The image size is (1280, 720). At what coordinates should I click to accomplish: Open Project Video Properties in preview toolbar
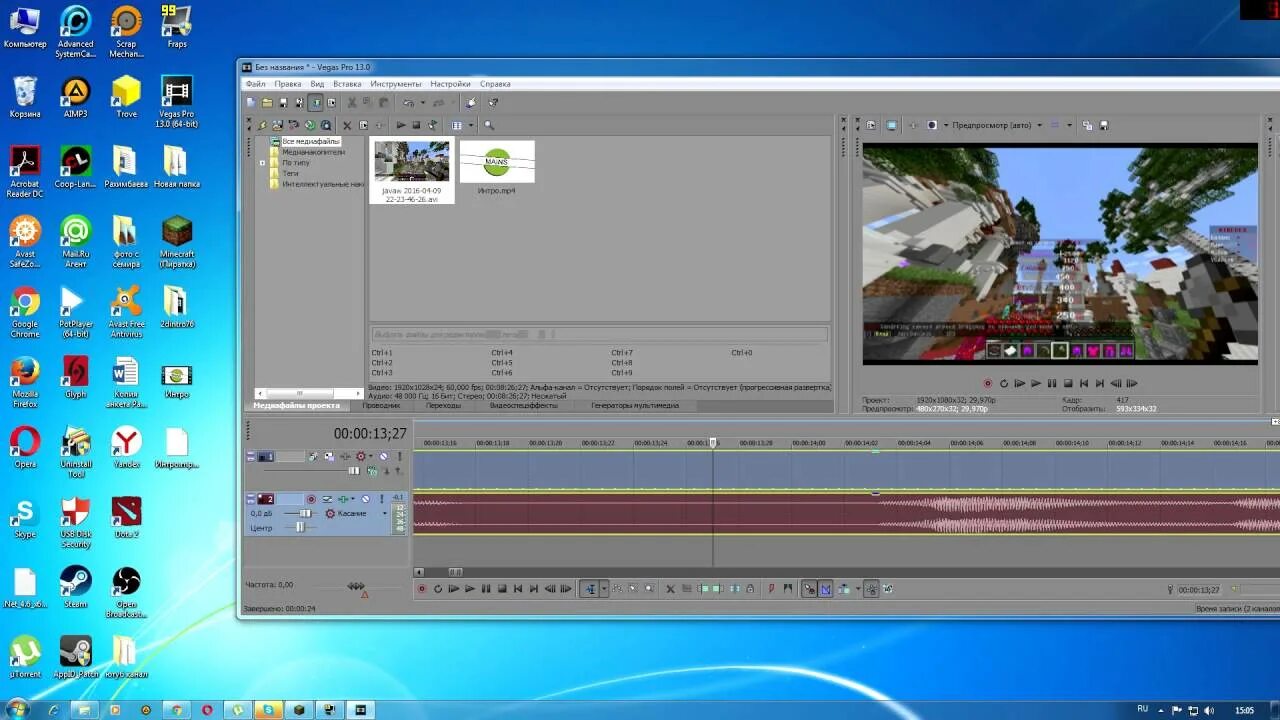point(871,125)
